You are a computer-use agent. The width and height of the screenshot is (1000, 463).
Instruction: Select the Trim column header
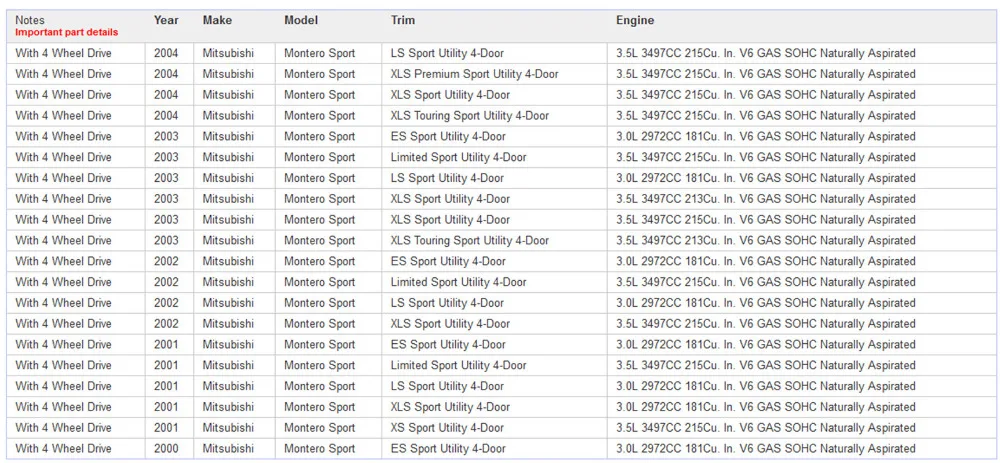(x=402, y=20)
